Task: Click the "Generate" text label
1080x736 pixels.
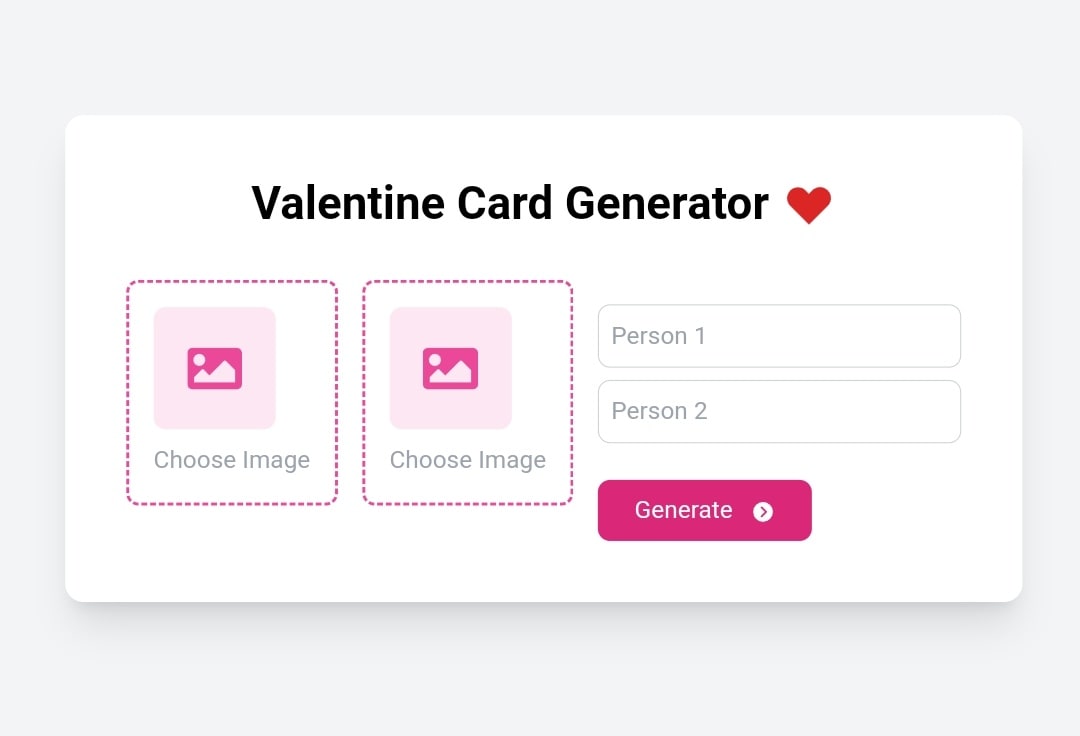Action: 683,510
